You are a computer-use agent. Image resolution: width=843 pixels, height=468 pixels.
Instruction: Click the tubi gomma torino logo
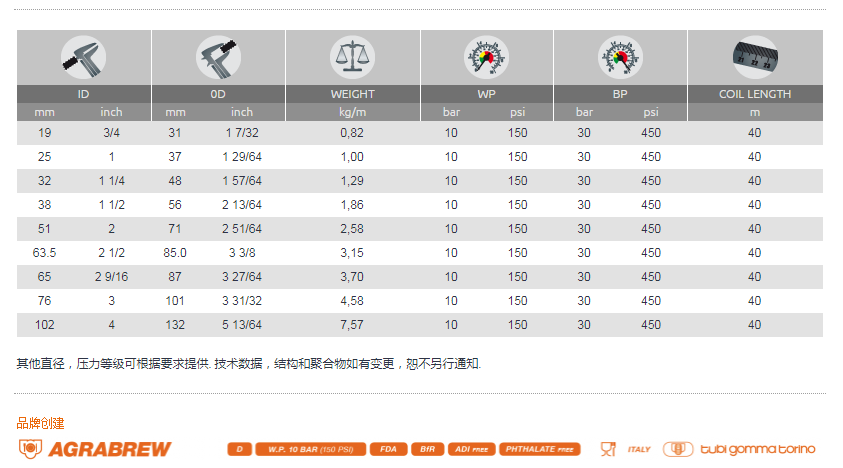741,449
